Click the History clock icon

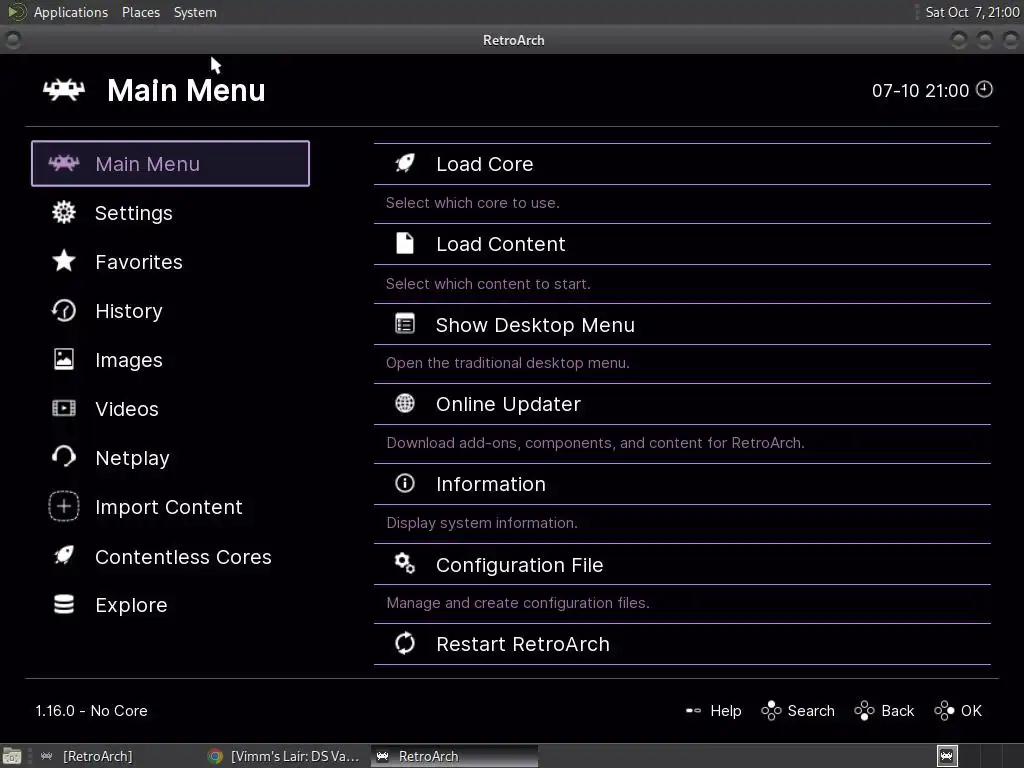[64, 310]
